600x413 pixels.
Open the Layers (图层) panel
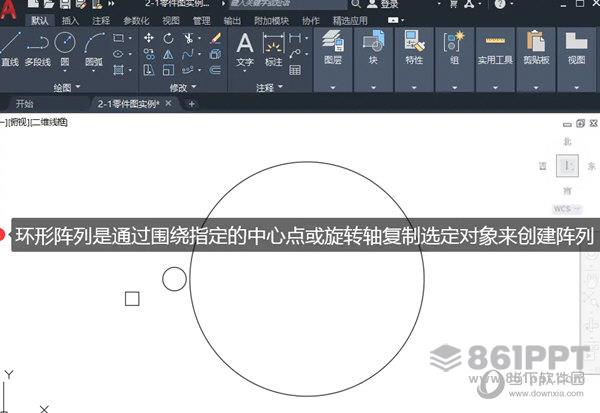333,48
